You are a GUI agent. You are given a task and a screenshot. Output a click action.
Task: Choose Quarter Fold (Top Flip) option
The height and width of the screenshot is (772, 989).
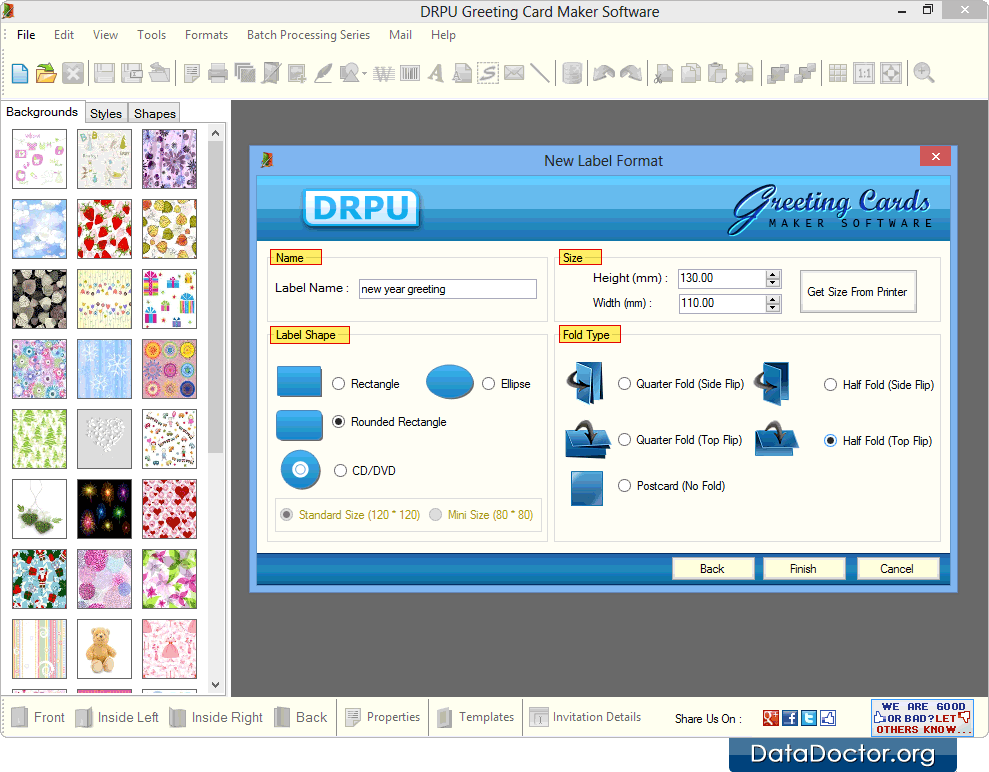pos(624,440)
